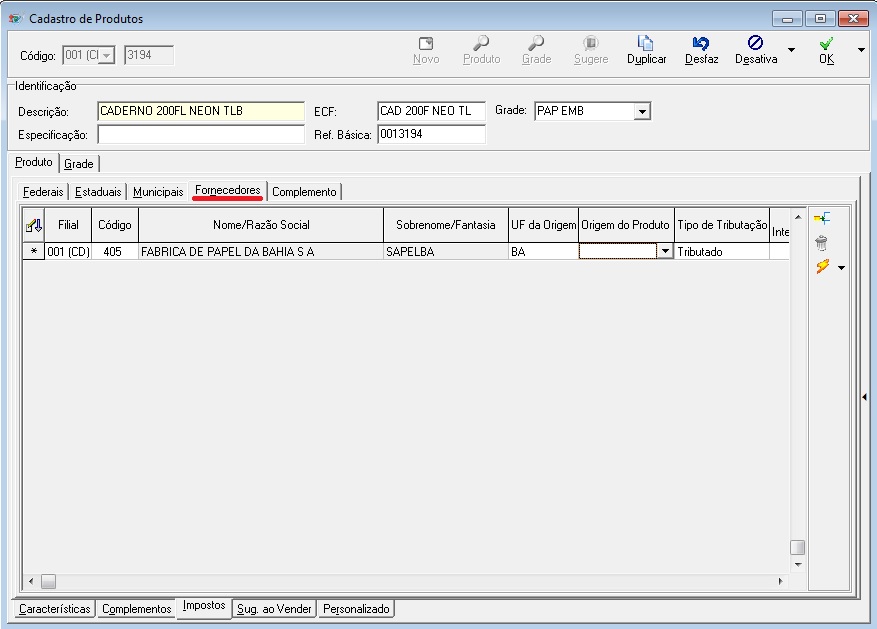Open the Código filial dropdown

106,55
